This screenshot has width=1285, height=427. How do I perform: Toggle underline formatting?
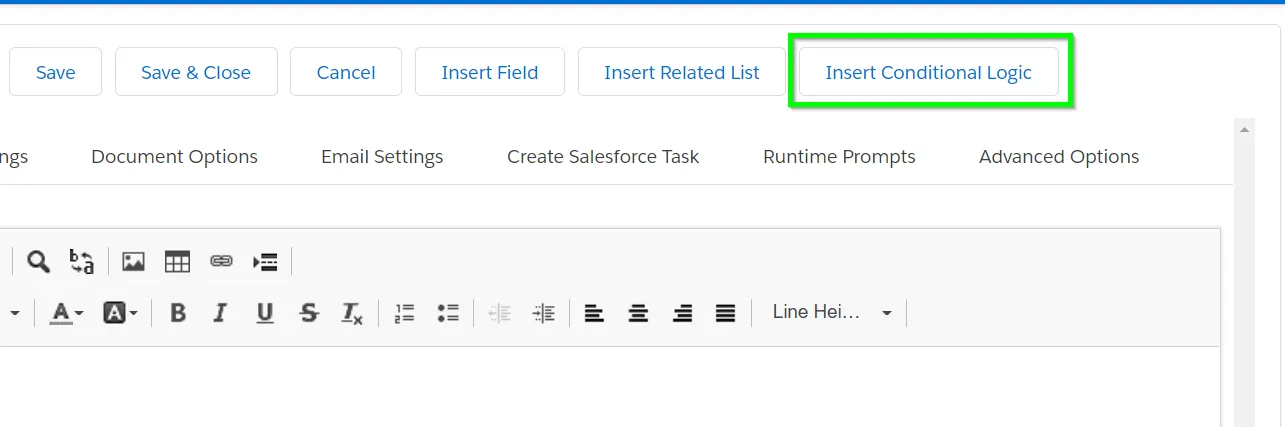[x=264, y=313]
